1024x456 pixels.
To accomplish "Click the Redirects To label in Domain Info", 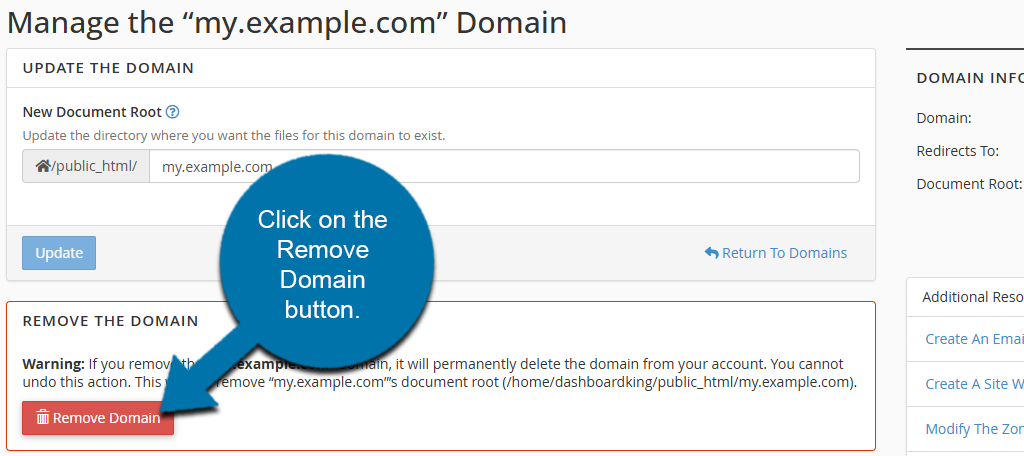I will pyautogui.click(x=958, y=151).
